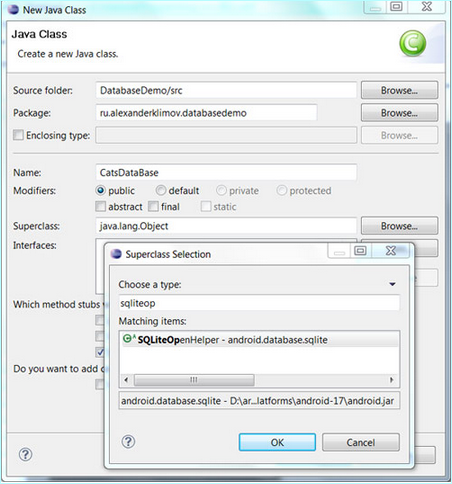Click the Eclipse icon in New Java Class title

click(x=13, y=9)
